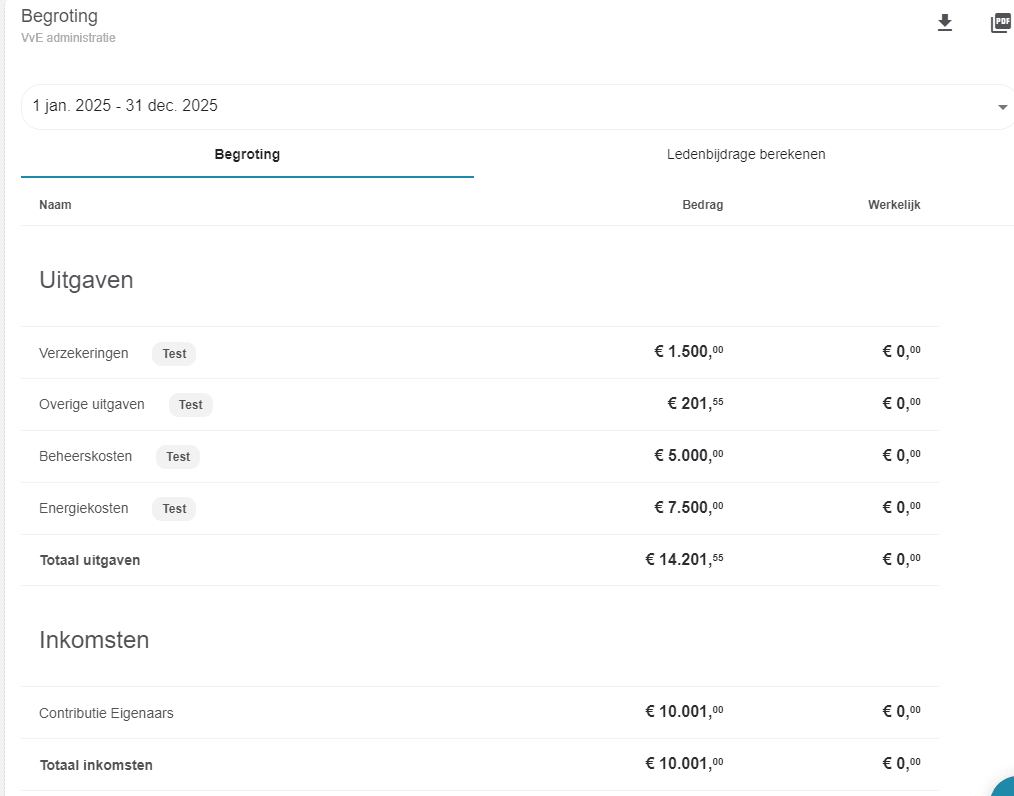
Task: Click the Bedrag column header
Action: click(702, 205)
